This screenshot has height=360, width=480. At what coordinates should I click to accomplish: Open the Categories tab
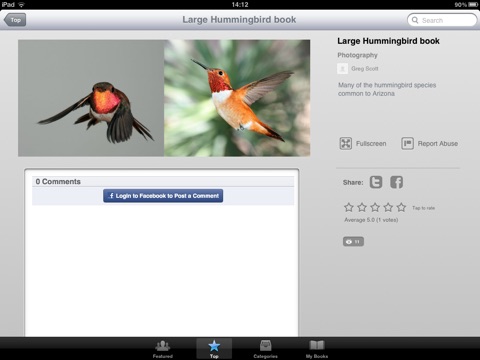pyautogui.click(x=265, y=349)
